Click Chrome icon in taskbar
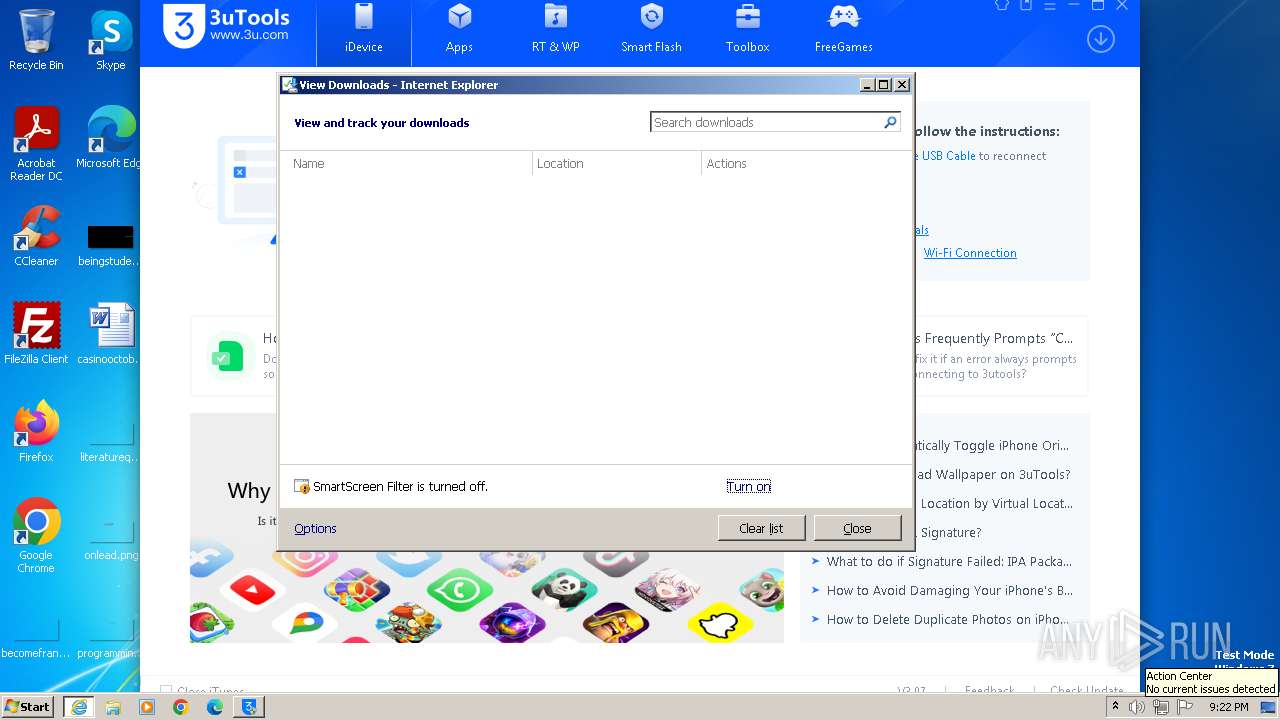This screenshot has width=1280, height=720. tap(181, 707)
